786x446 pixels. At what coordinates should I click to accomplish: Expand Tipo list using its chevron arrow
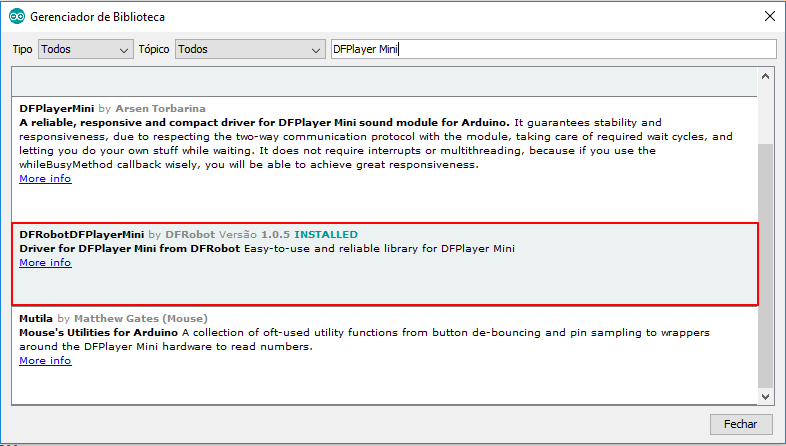coord(124,50)
